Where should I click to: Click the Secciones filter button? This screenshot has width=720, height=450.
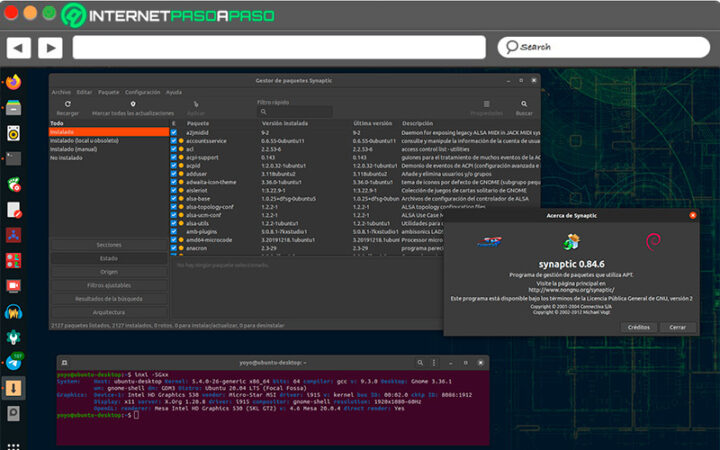tap(109, 245)
